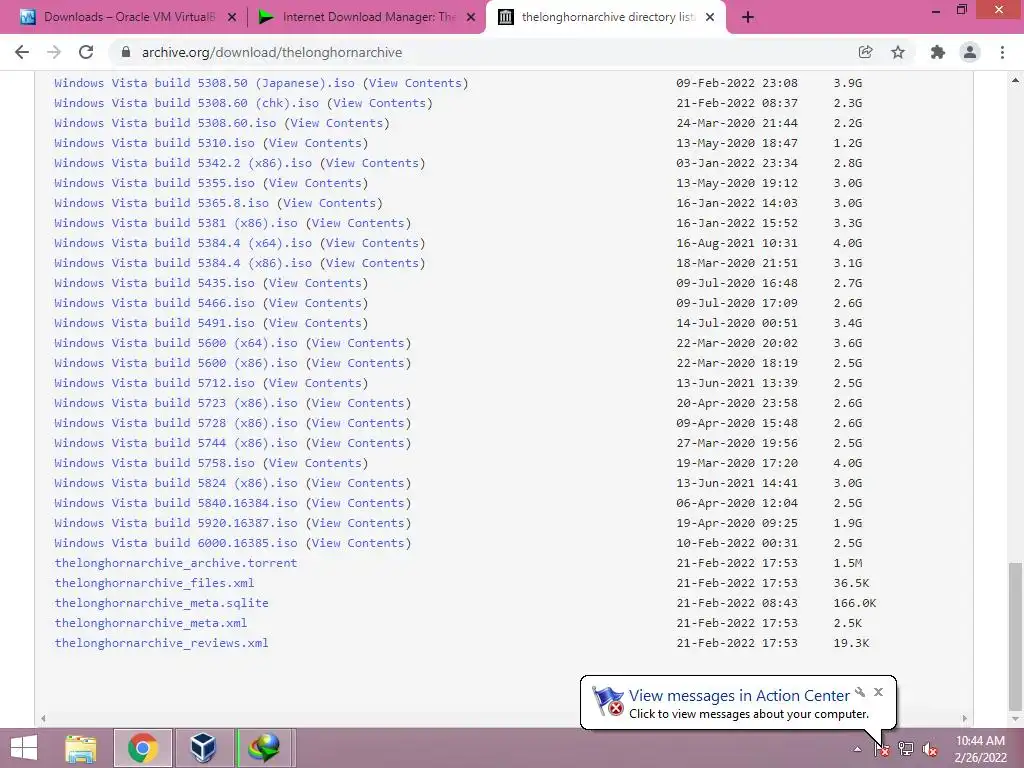
Task: View Contents of build 5381 (x86).iso
Action: tap(358, 223)
